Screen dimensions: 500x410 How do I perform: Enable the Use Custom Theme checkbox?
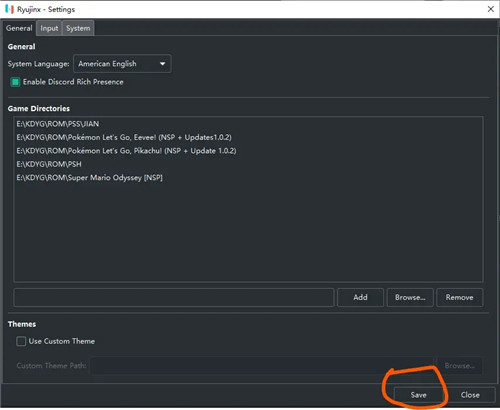pos(21,341)
